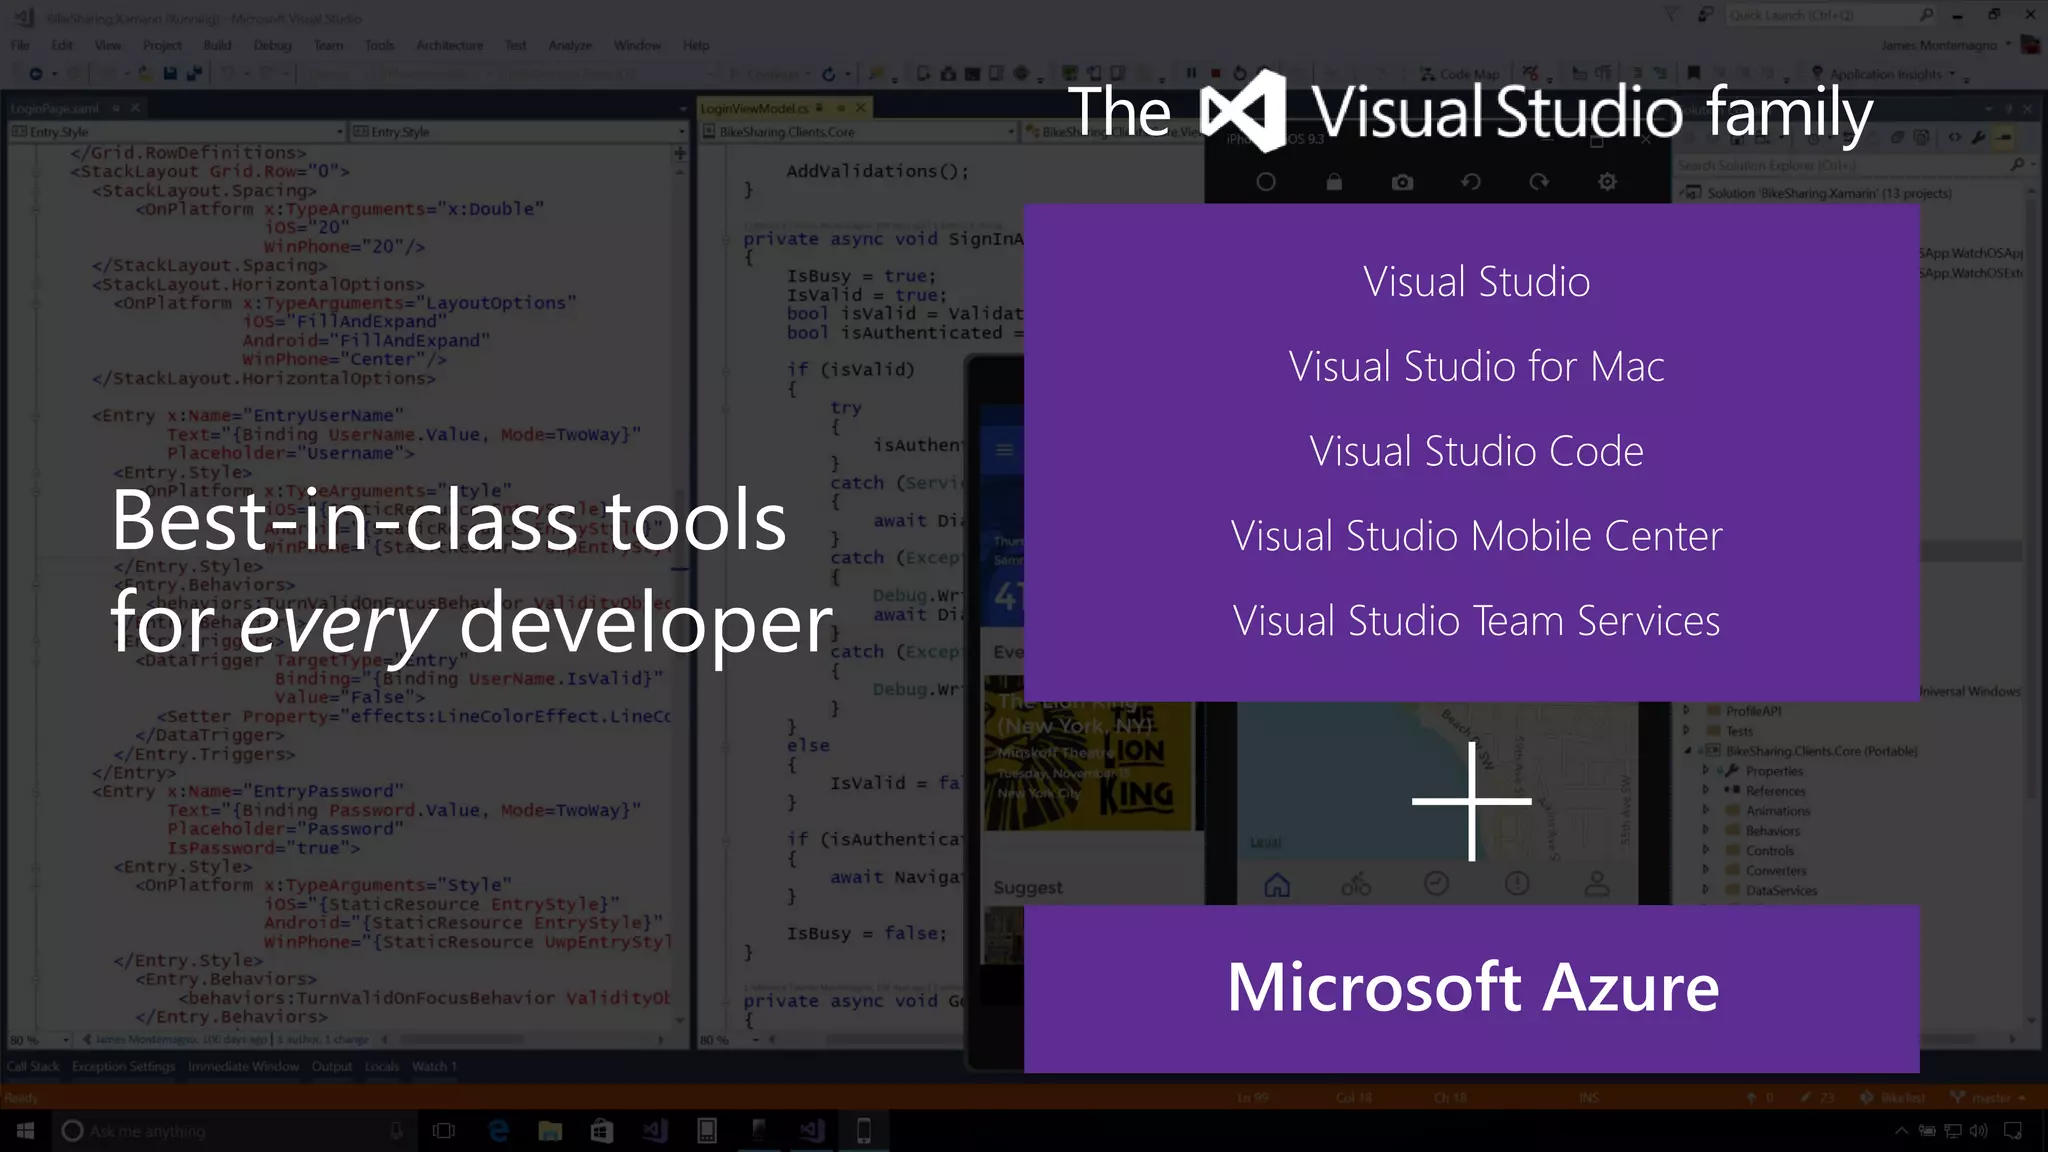
Task: Open the Application Insights dropdown
Action: pyautogui.click(x=1884, y=74)
